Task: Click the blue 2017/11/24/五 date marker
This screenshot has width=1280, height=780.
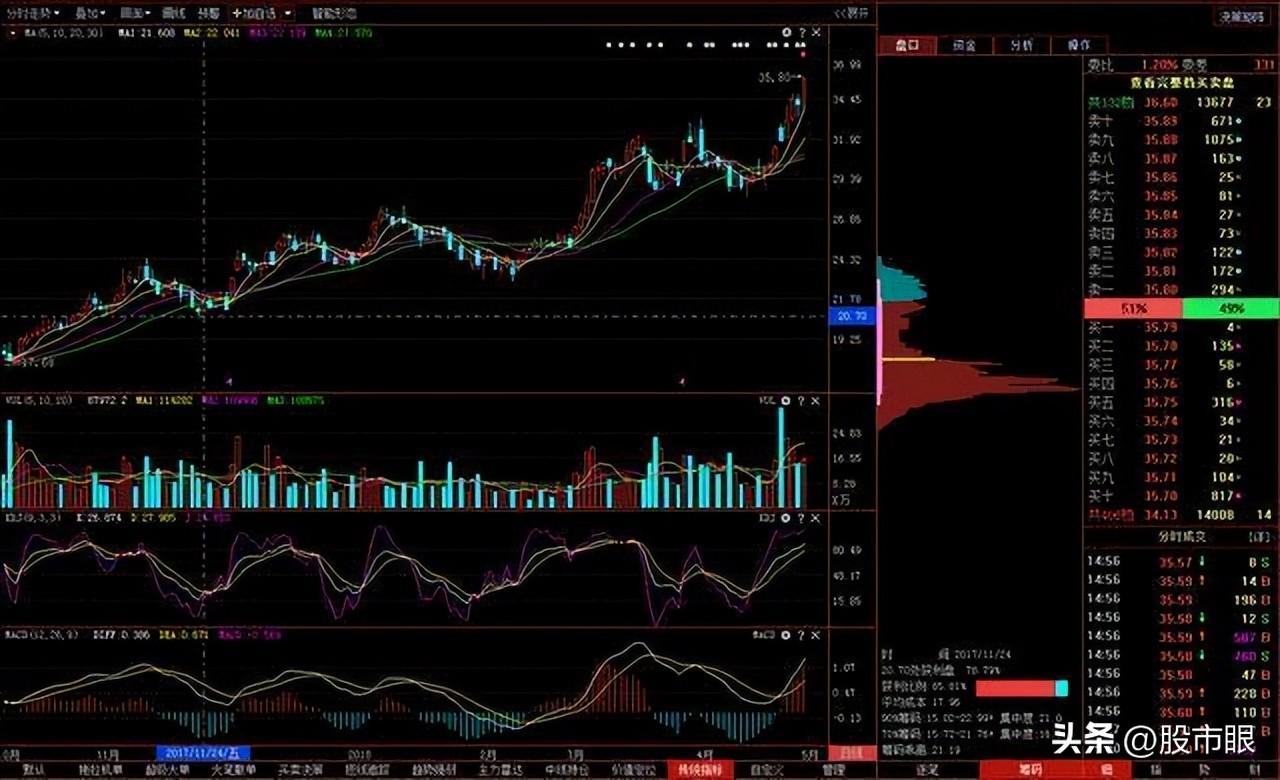Action: [x=204, y=752]
